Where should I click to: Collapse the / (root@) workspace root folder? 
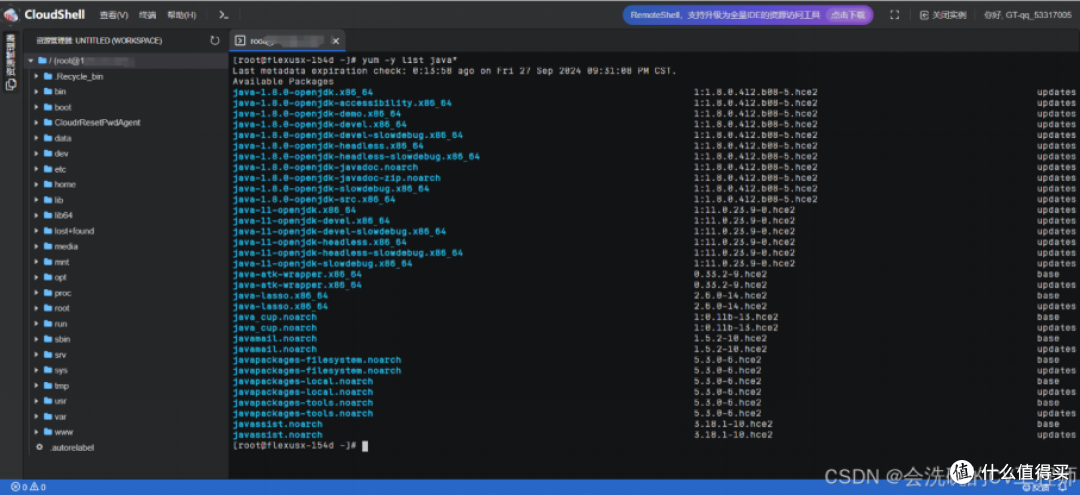[30, 61]
